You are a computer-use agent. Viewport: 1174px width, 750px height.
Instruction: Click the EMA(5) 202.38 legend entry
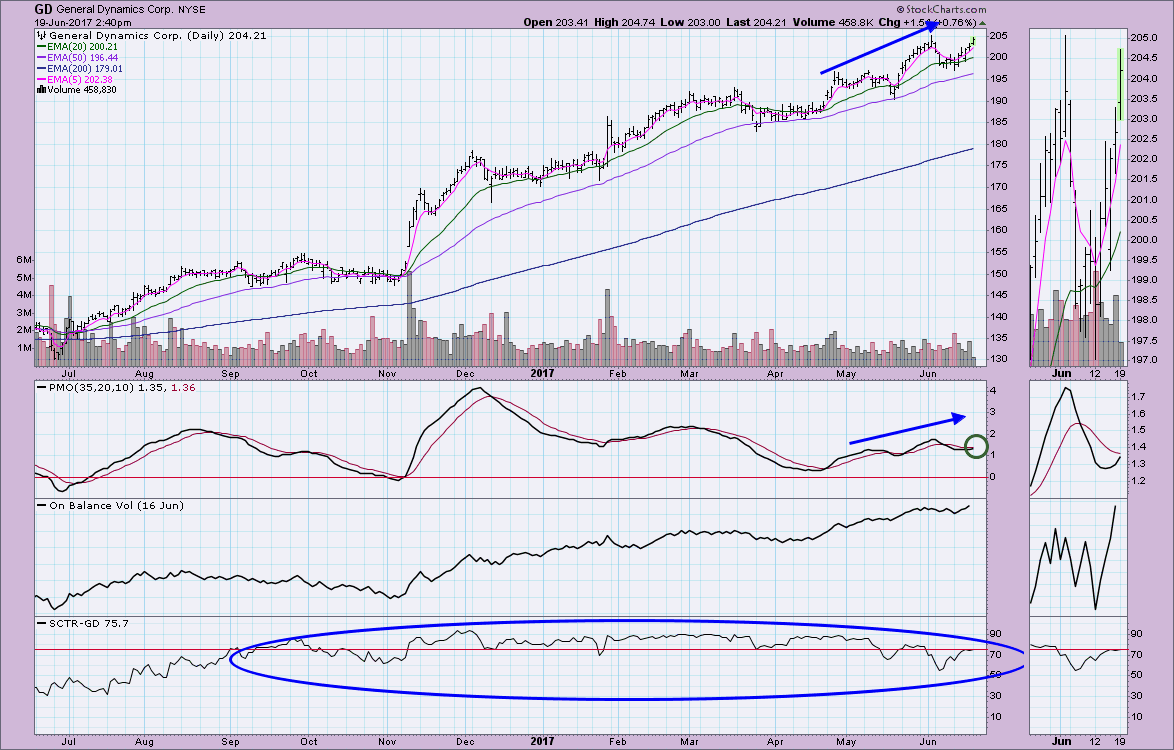click(x=75, y=79)
